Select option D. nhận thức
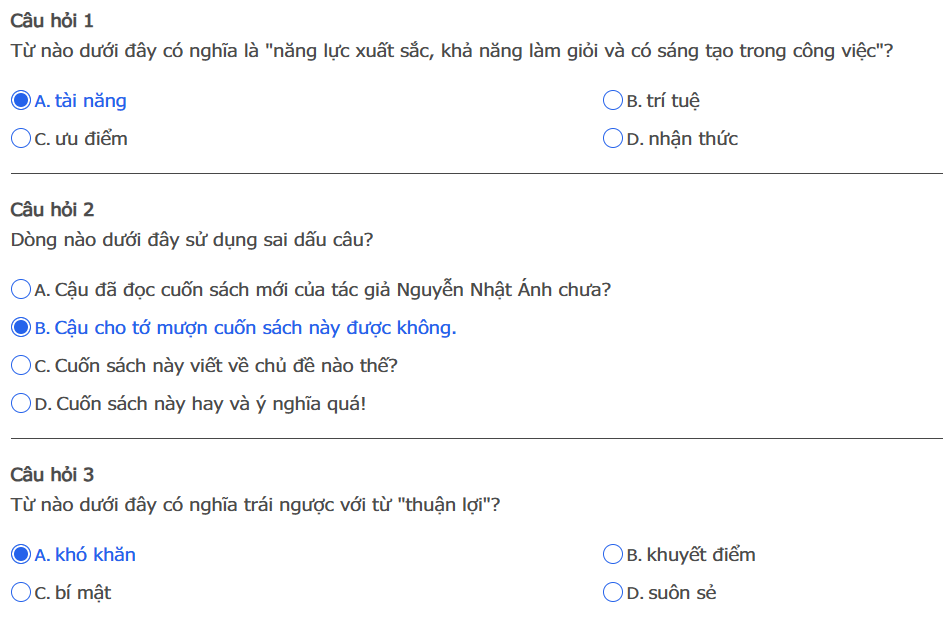 [613, 139]
